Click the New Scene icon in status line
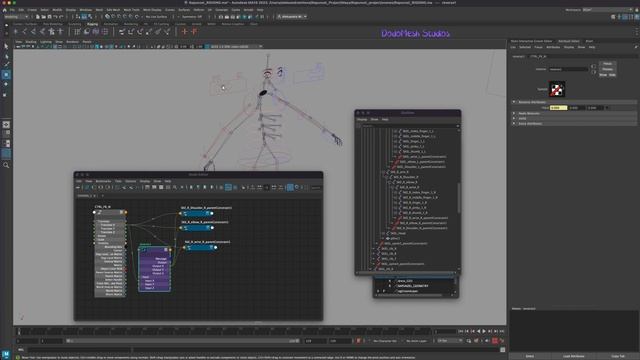Viewport: 640px width, 360px height. [38, 17]
